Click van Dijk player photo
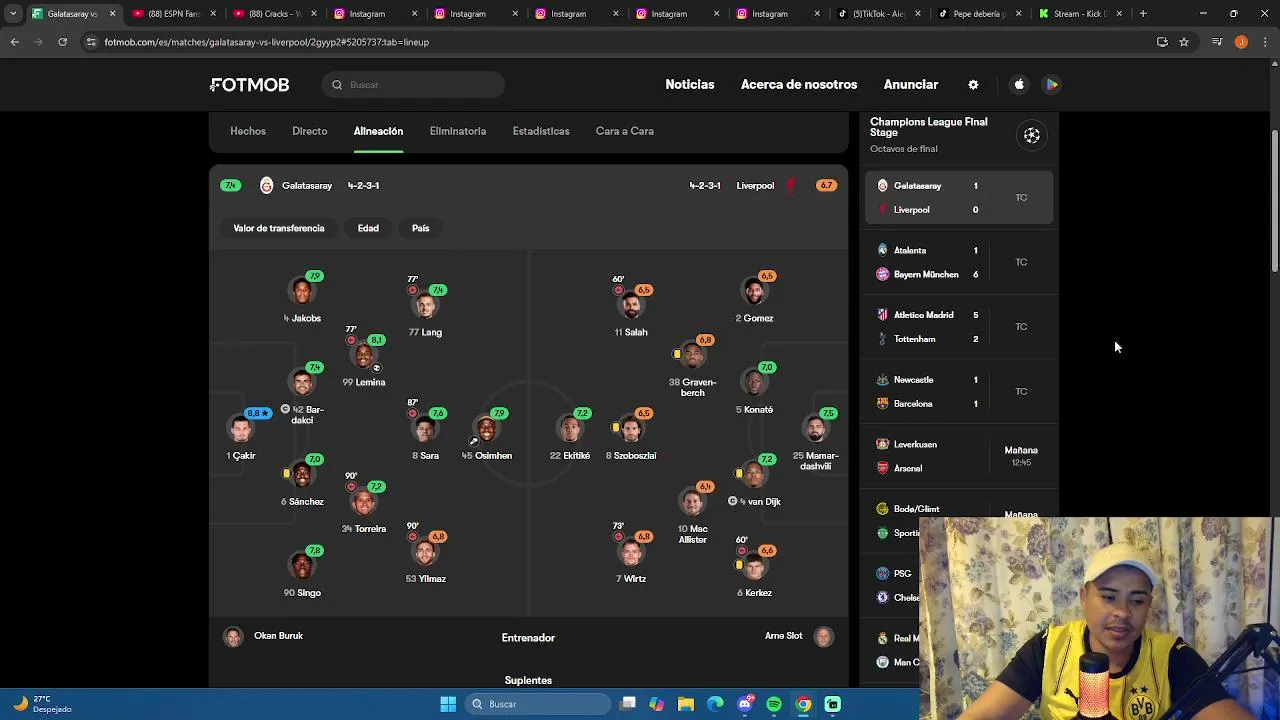1280x720 pixels. (755, 476)
